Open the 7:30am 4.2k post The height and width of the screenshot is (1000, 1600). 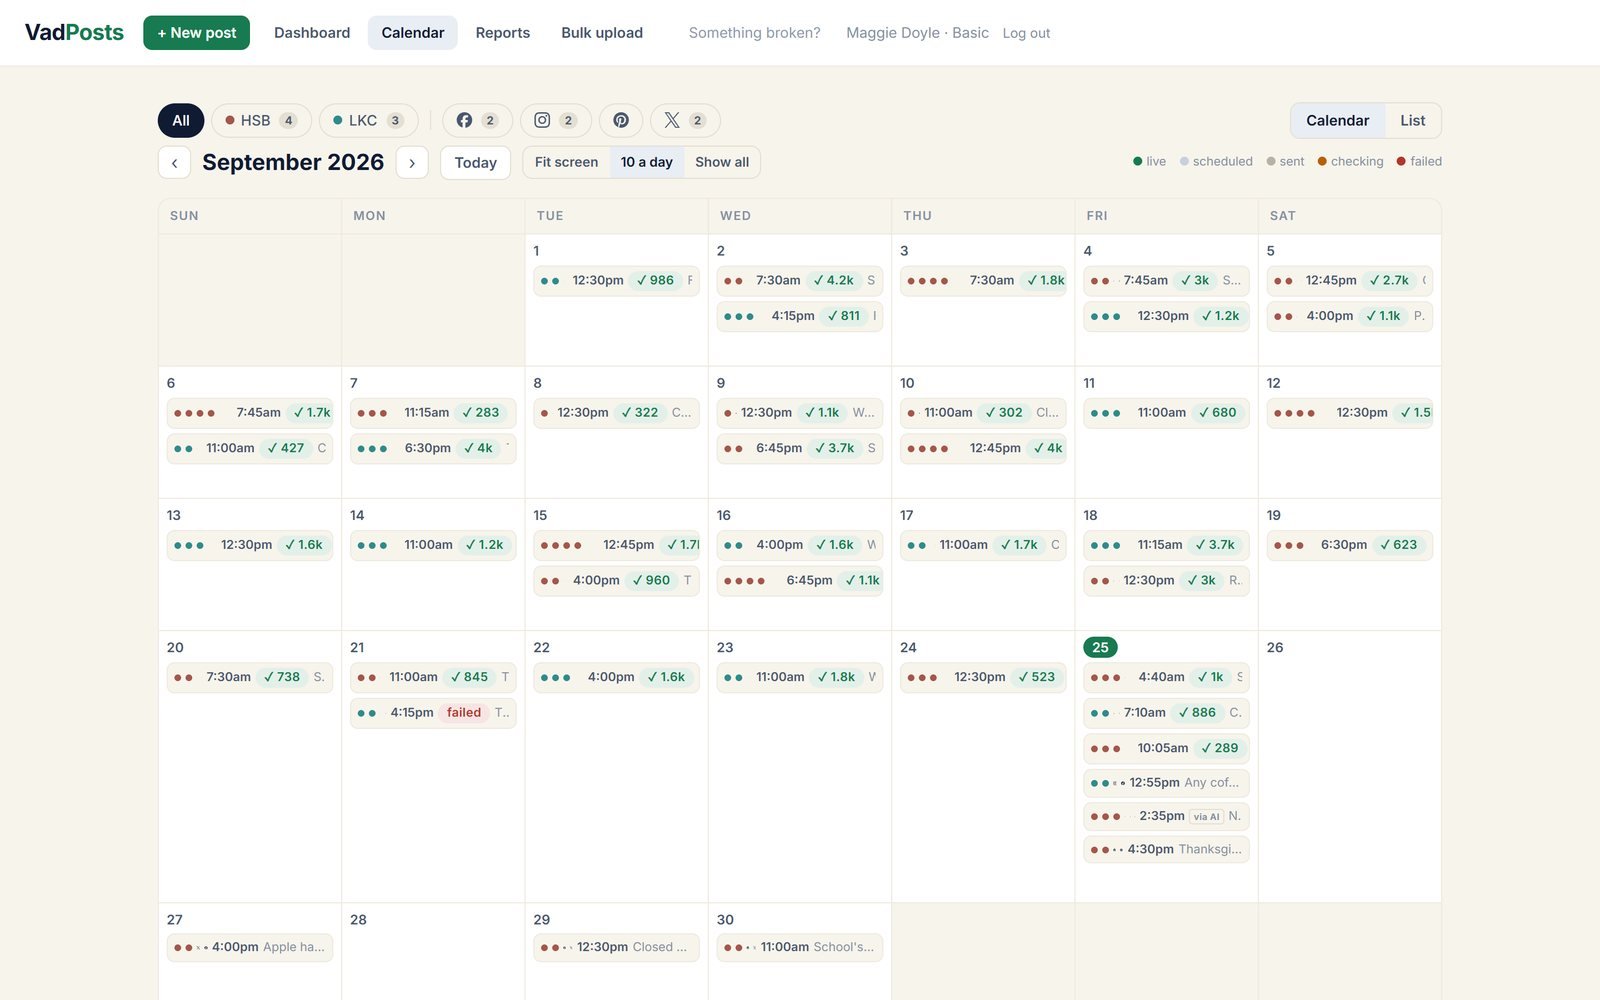800,280
